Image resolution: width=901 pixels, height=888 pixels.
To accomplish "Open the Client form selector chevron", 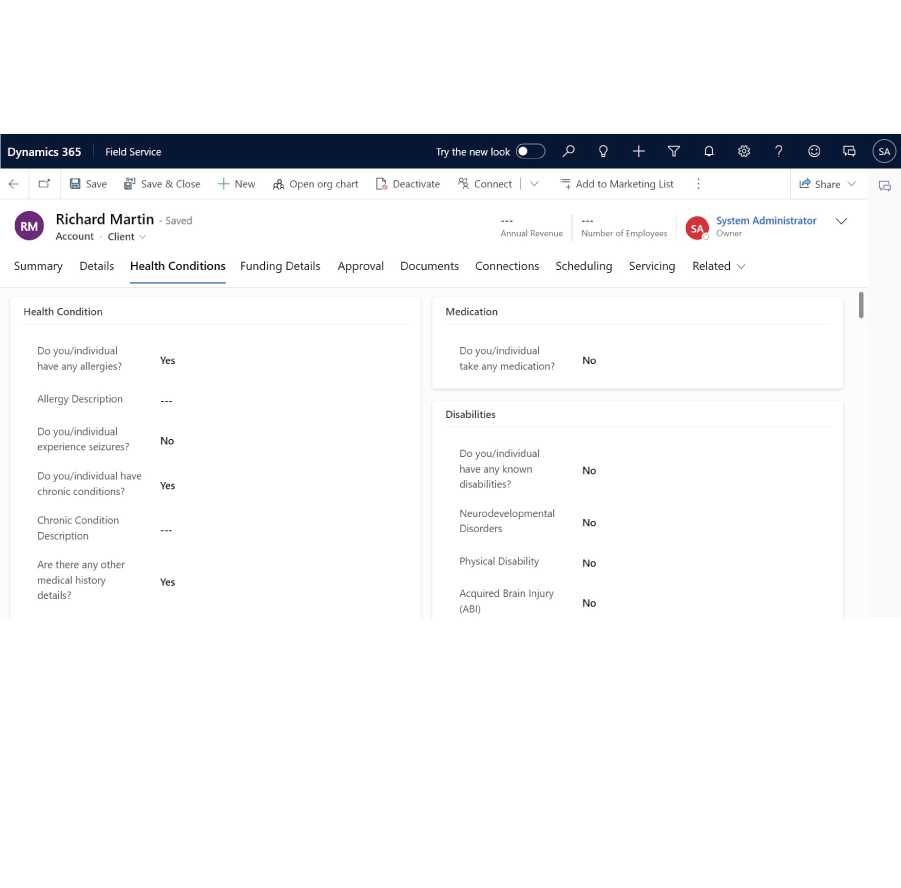I will pyautogui.click(x=143, y=237).
